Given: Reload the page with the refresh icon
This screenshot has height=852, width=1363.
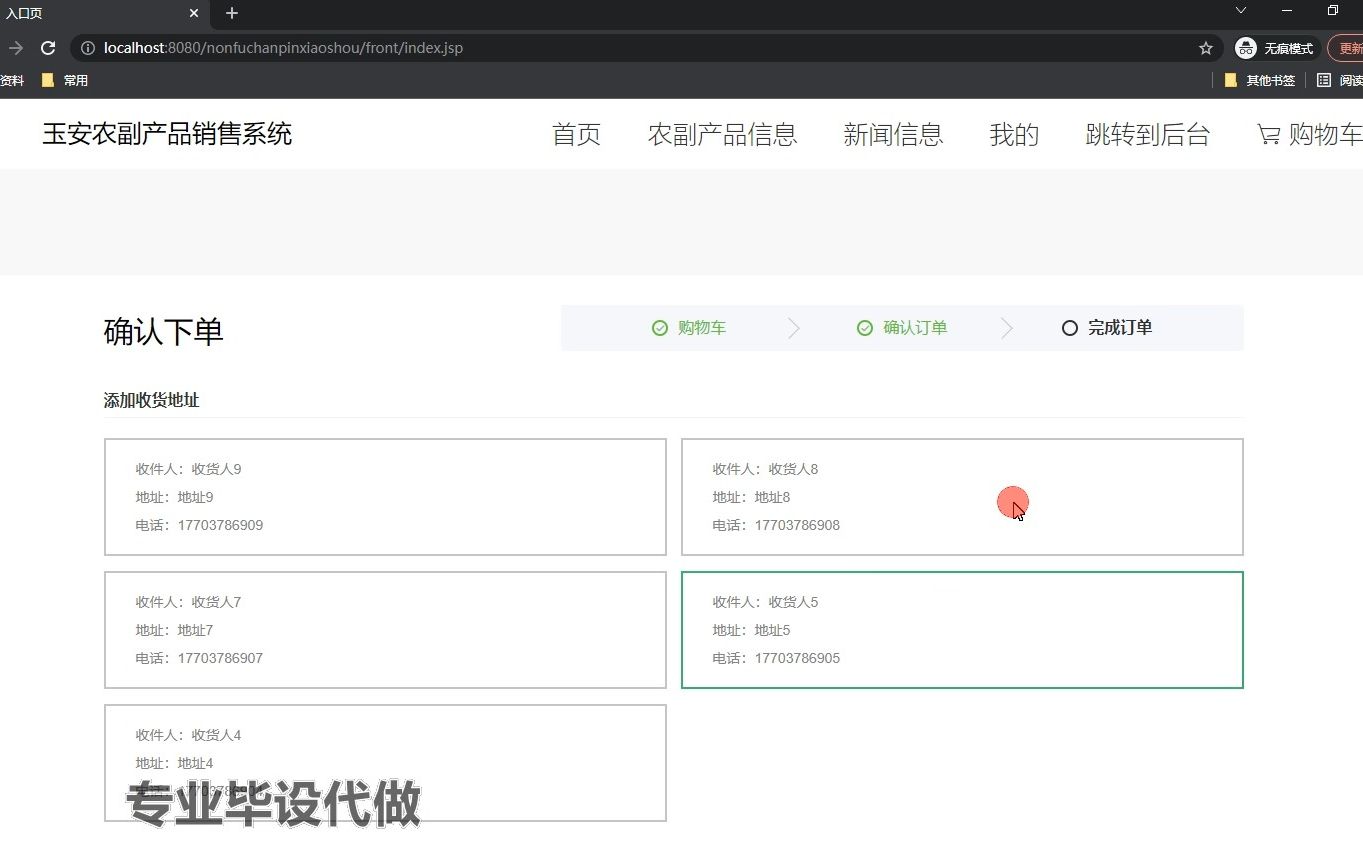Looking at the screenshot, I should pyautogui.click(x=47, y=48).
